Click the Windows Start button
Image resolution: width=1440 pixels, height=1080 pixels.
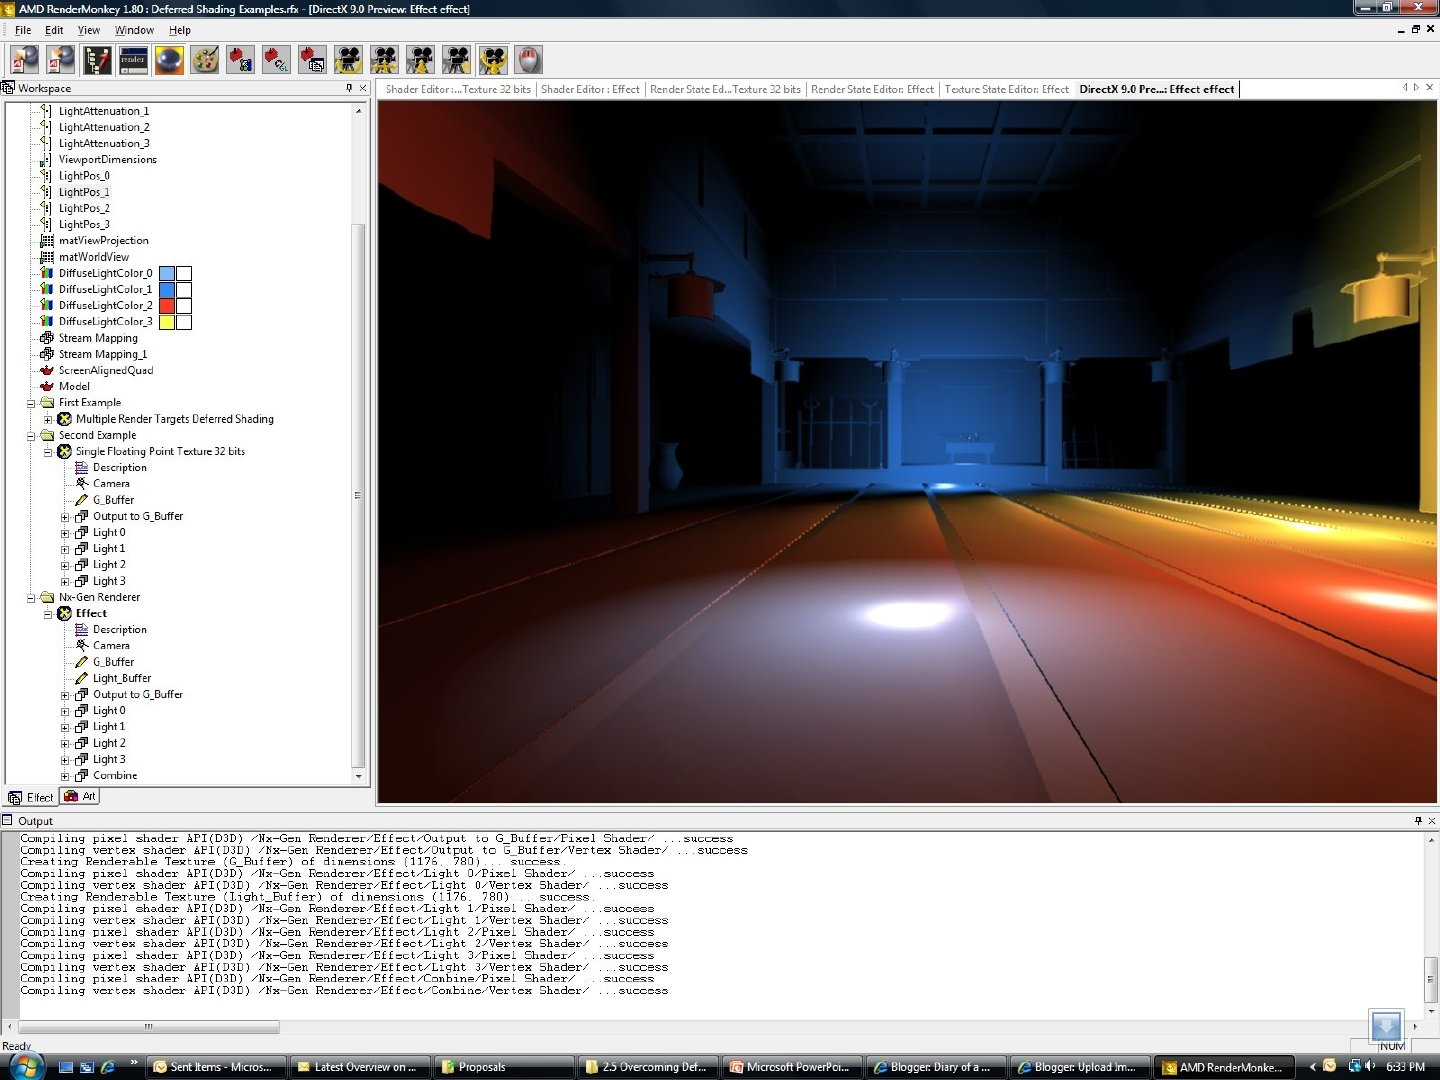(24, 1066)
